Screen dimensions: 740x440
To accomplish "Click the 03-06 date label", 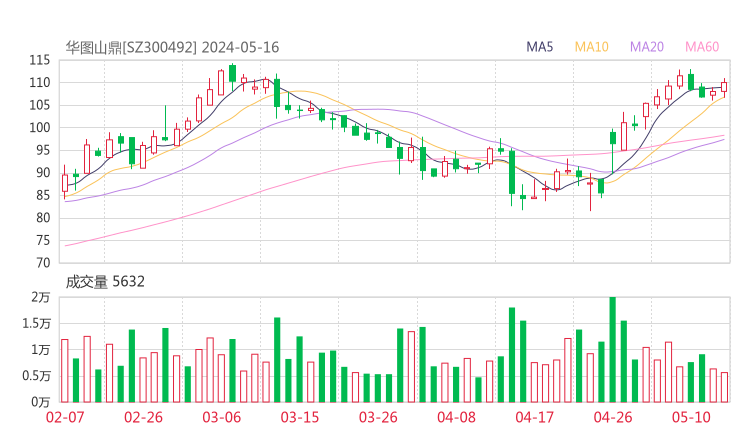I will coord(221,417).
